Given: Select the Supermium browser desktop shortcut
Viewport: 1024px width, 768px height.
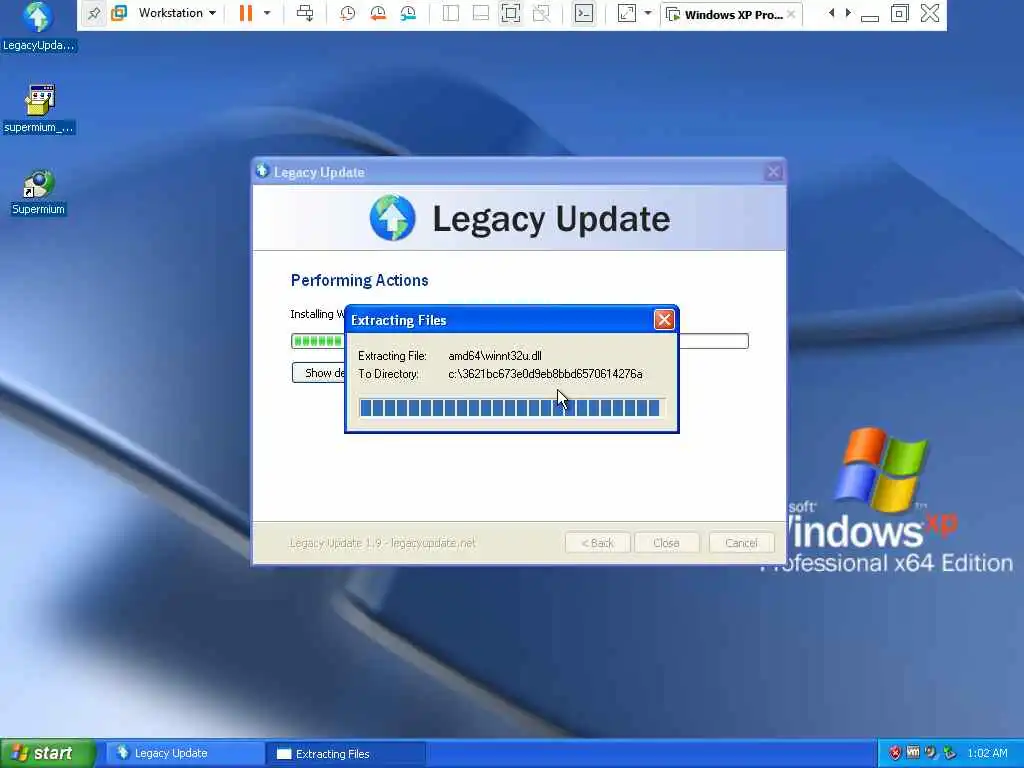Looking at the screenshot, I should [39, 193].
